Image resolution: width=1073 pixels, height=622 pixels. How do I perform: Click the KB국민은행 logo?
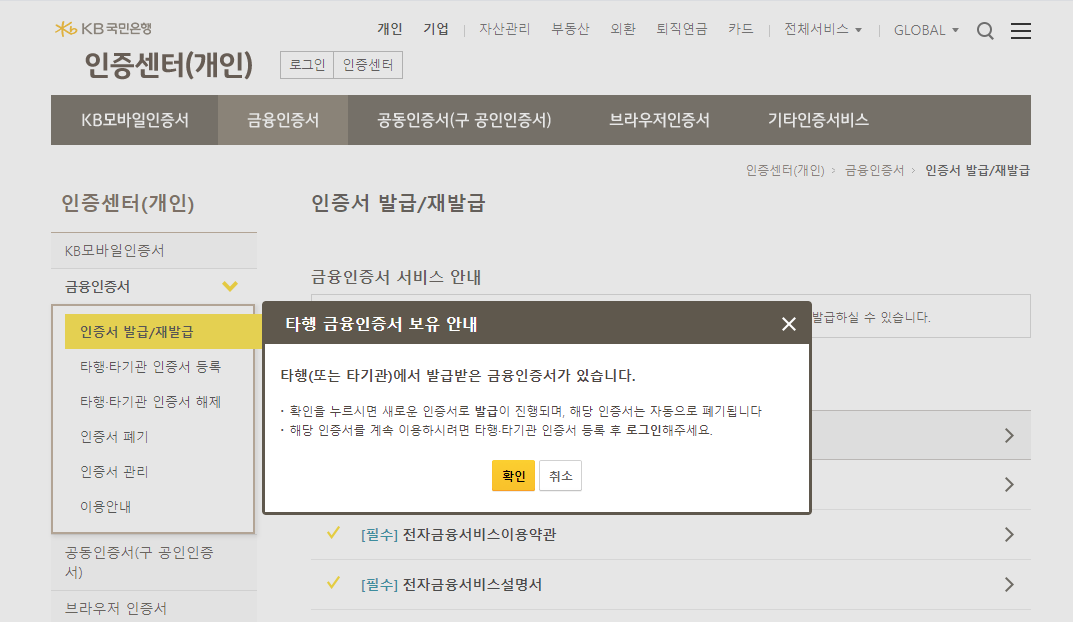103,29
